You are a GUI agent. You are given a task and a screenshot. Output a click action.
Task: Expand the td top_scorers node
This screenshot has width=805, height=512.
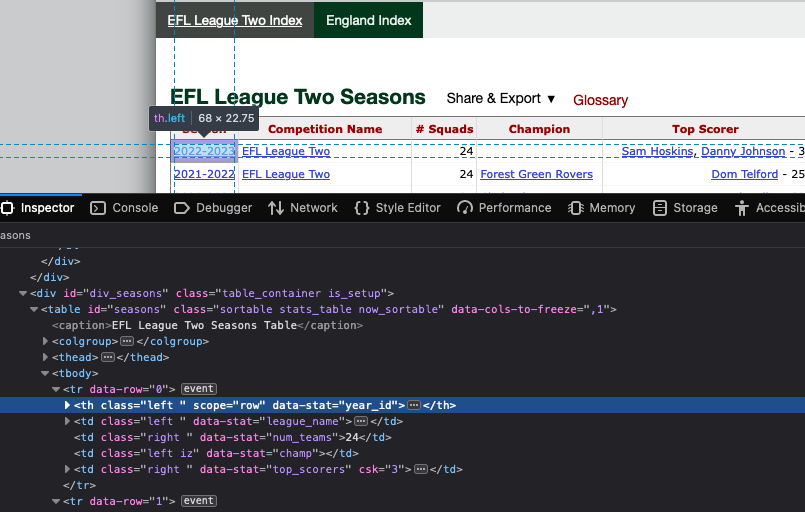click(x=67, y=469)
